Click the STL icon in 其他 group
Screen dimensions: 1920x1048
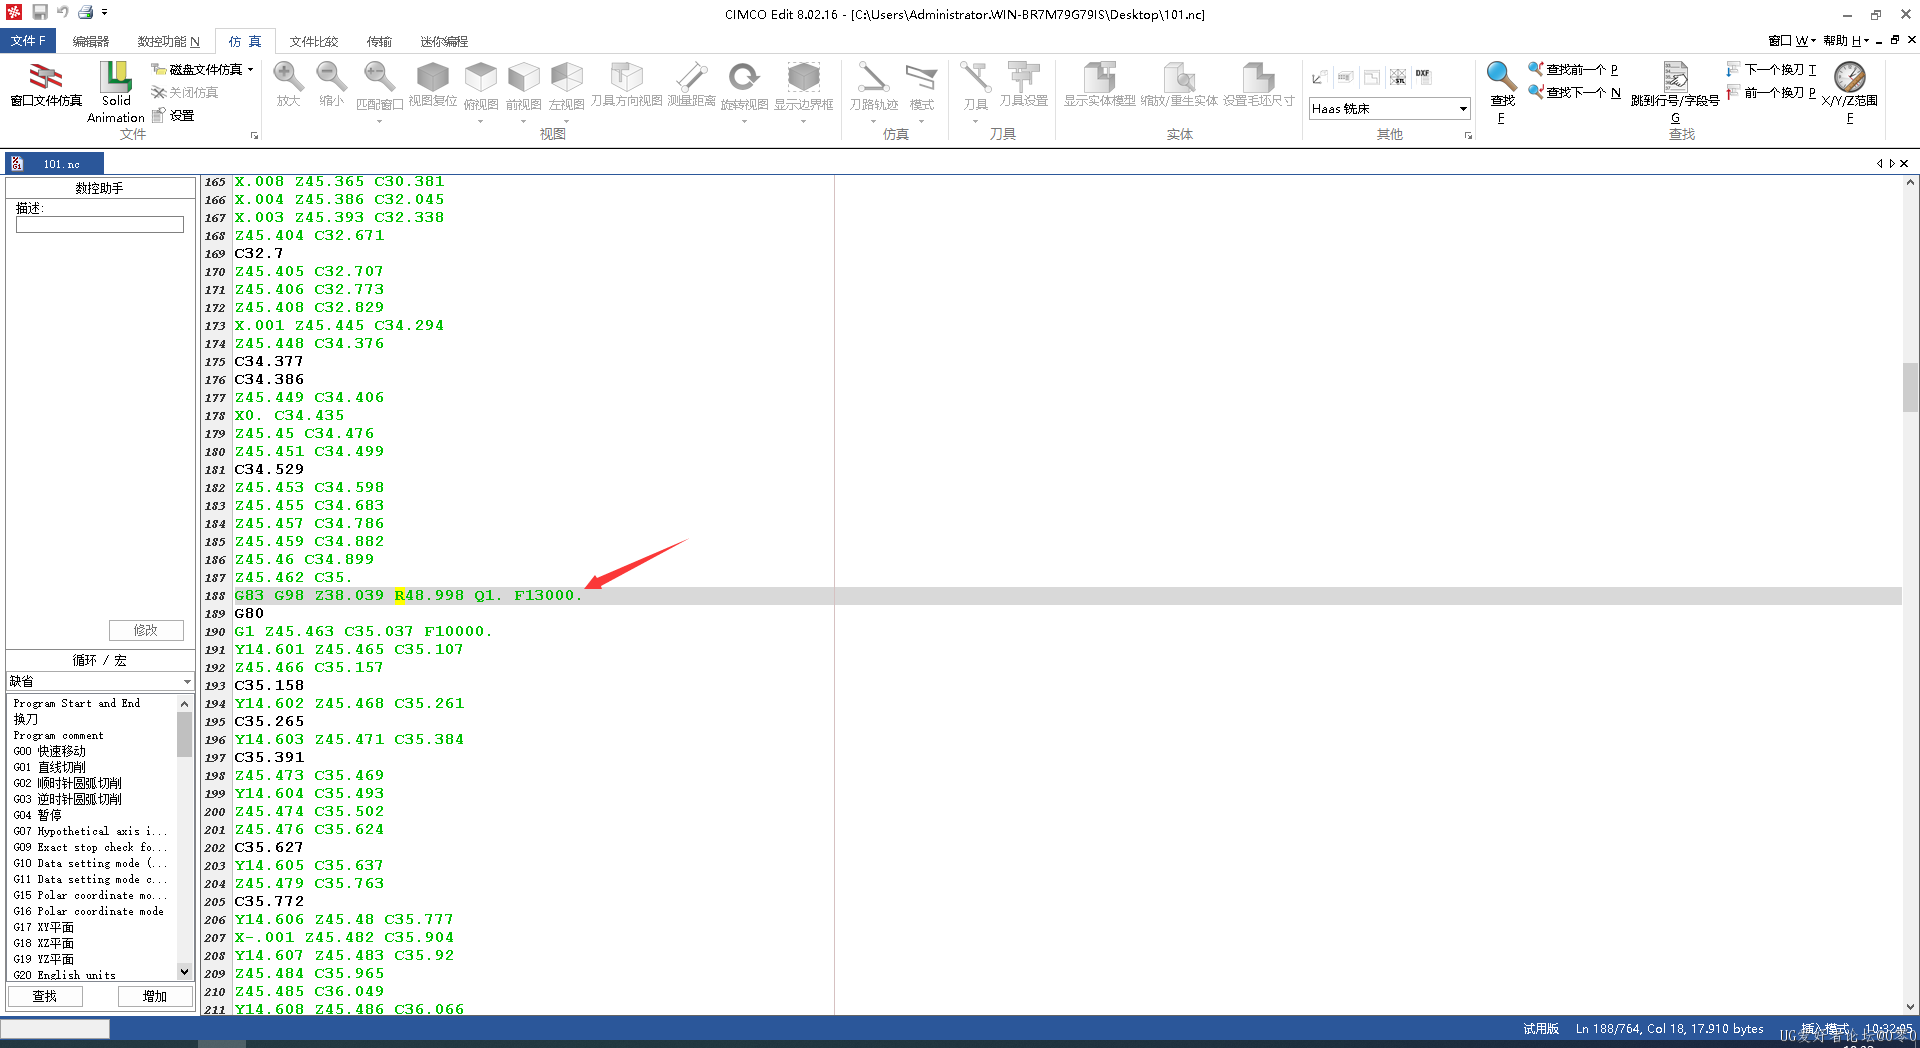(x=1397, y=77)
